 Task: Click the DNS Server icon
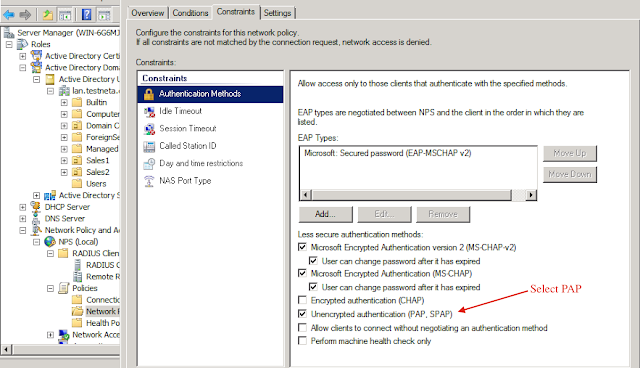[x=36, y=219]
